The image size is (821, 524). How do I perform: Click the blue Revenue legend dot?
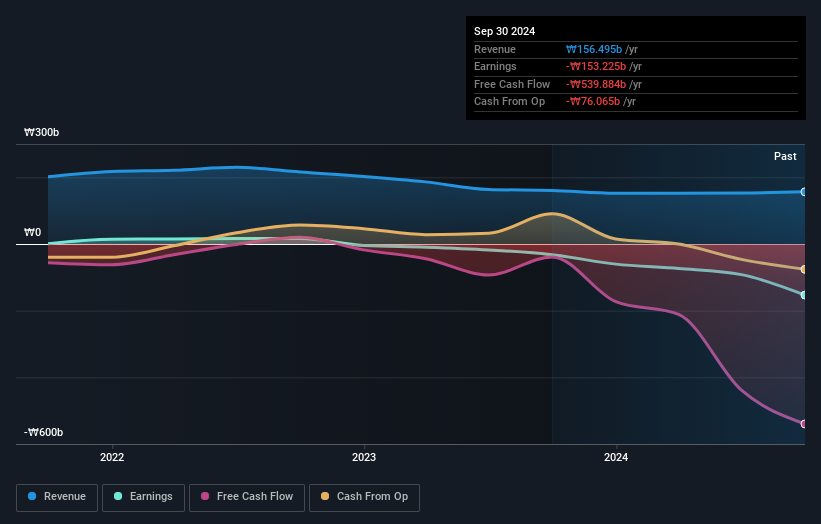point(32,496)
